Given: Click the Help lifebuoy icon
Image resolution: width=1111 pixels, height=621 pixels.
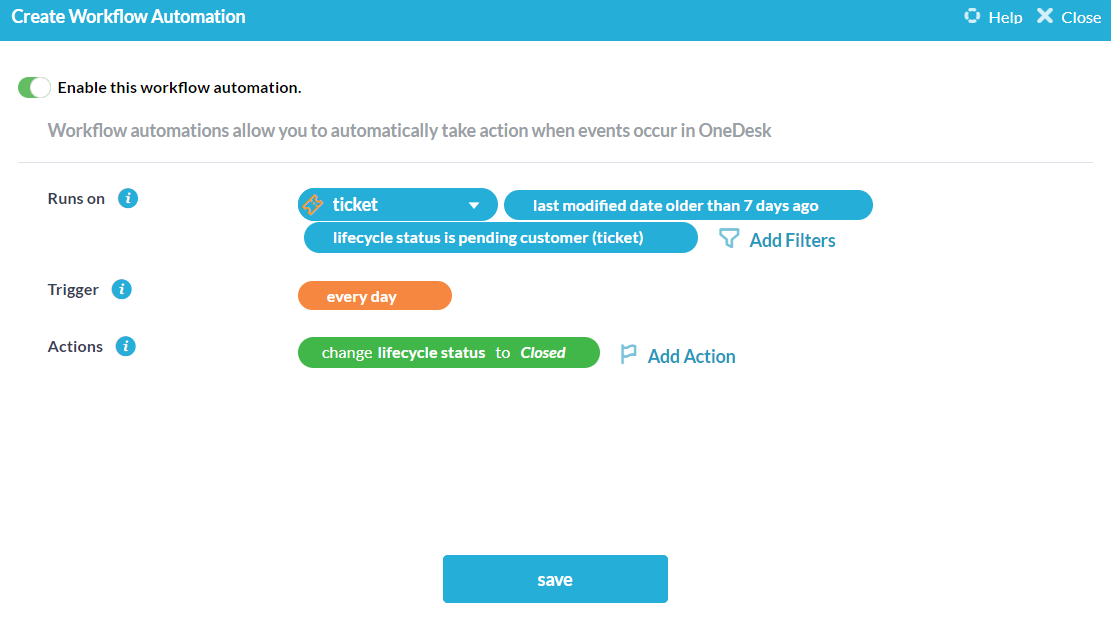Looking at the screenshot, I should pos(972,16).
